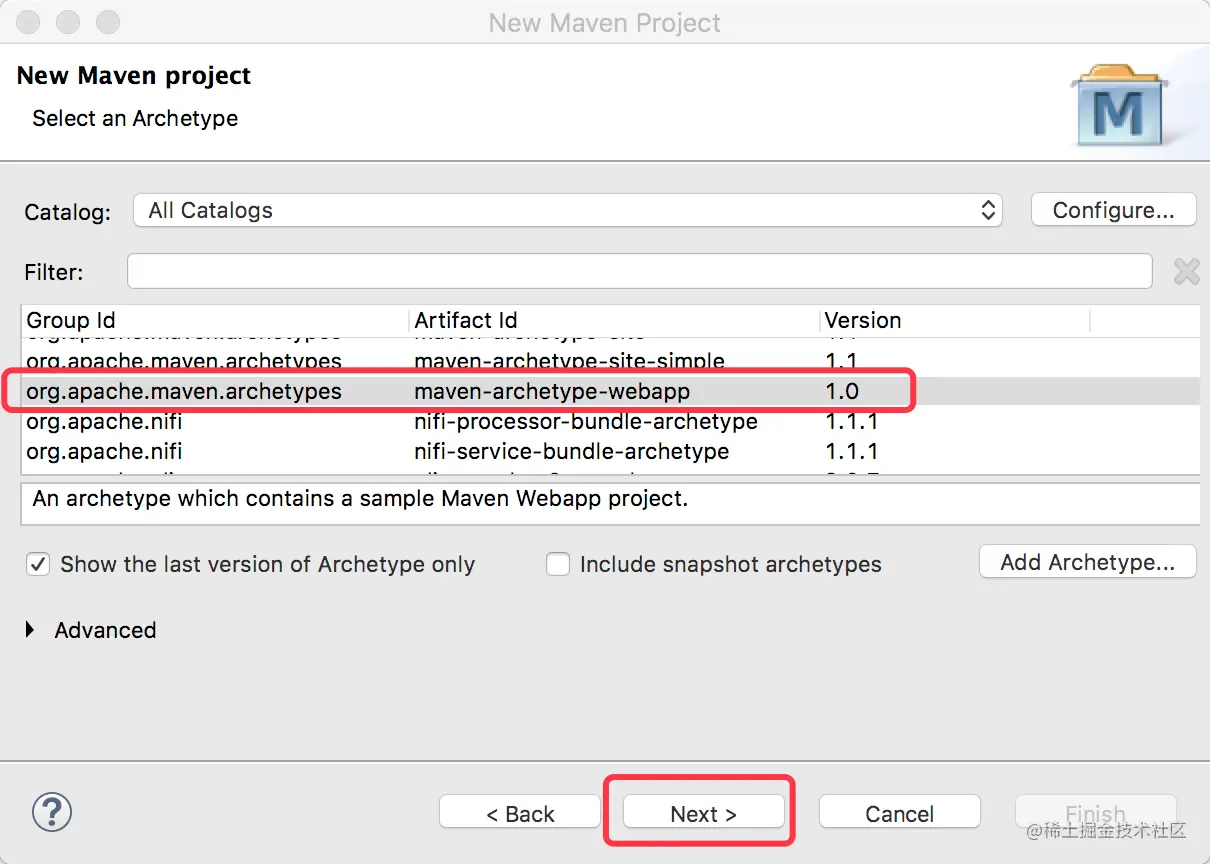This screenshot has width=1210, height=864.
Task: Focus the Filter text field
Action: 640,271
